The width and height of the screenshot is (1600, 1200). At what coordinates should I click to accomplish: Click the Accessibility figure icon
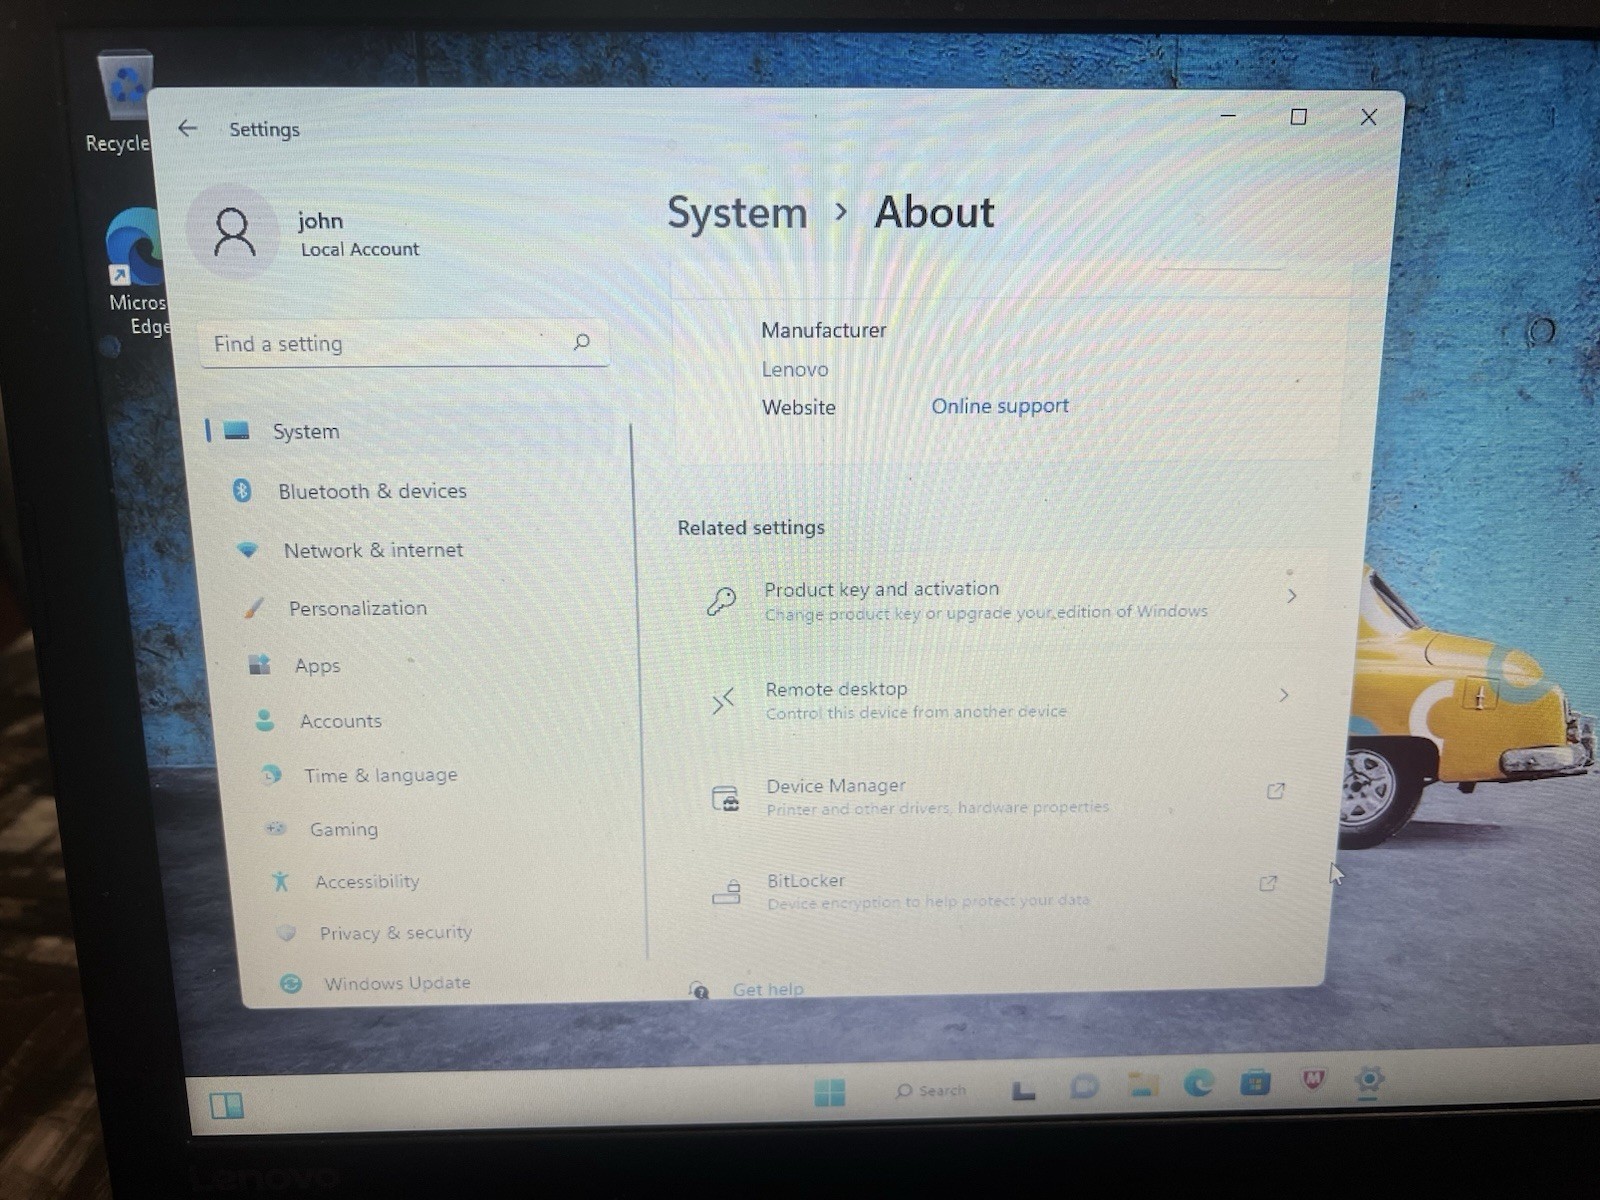pos(281,881)
